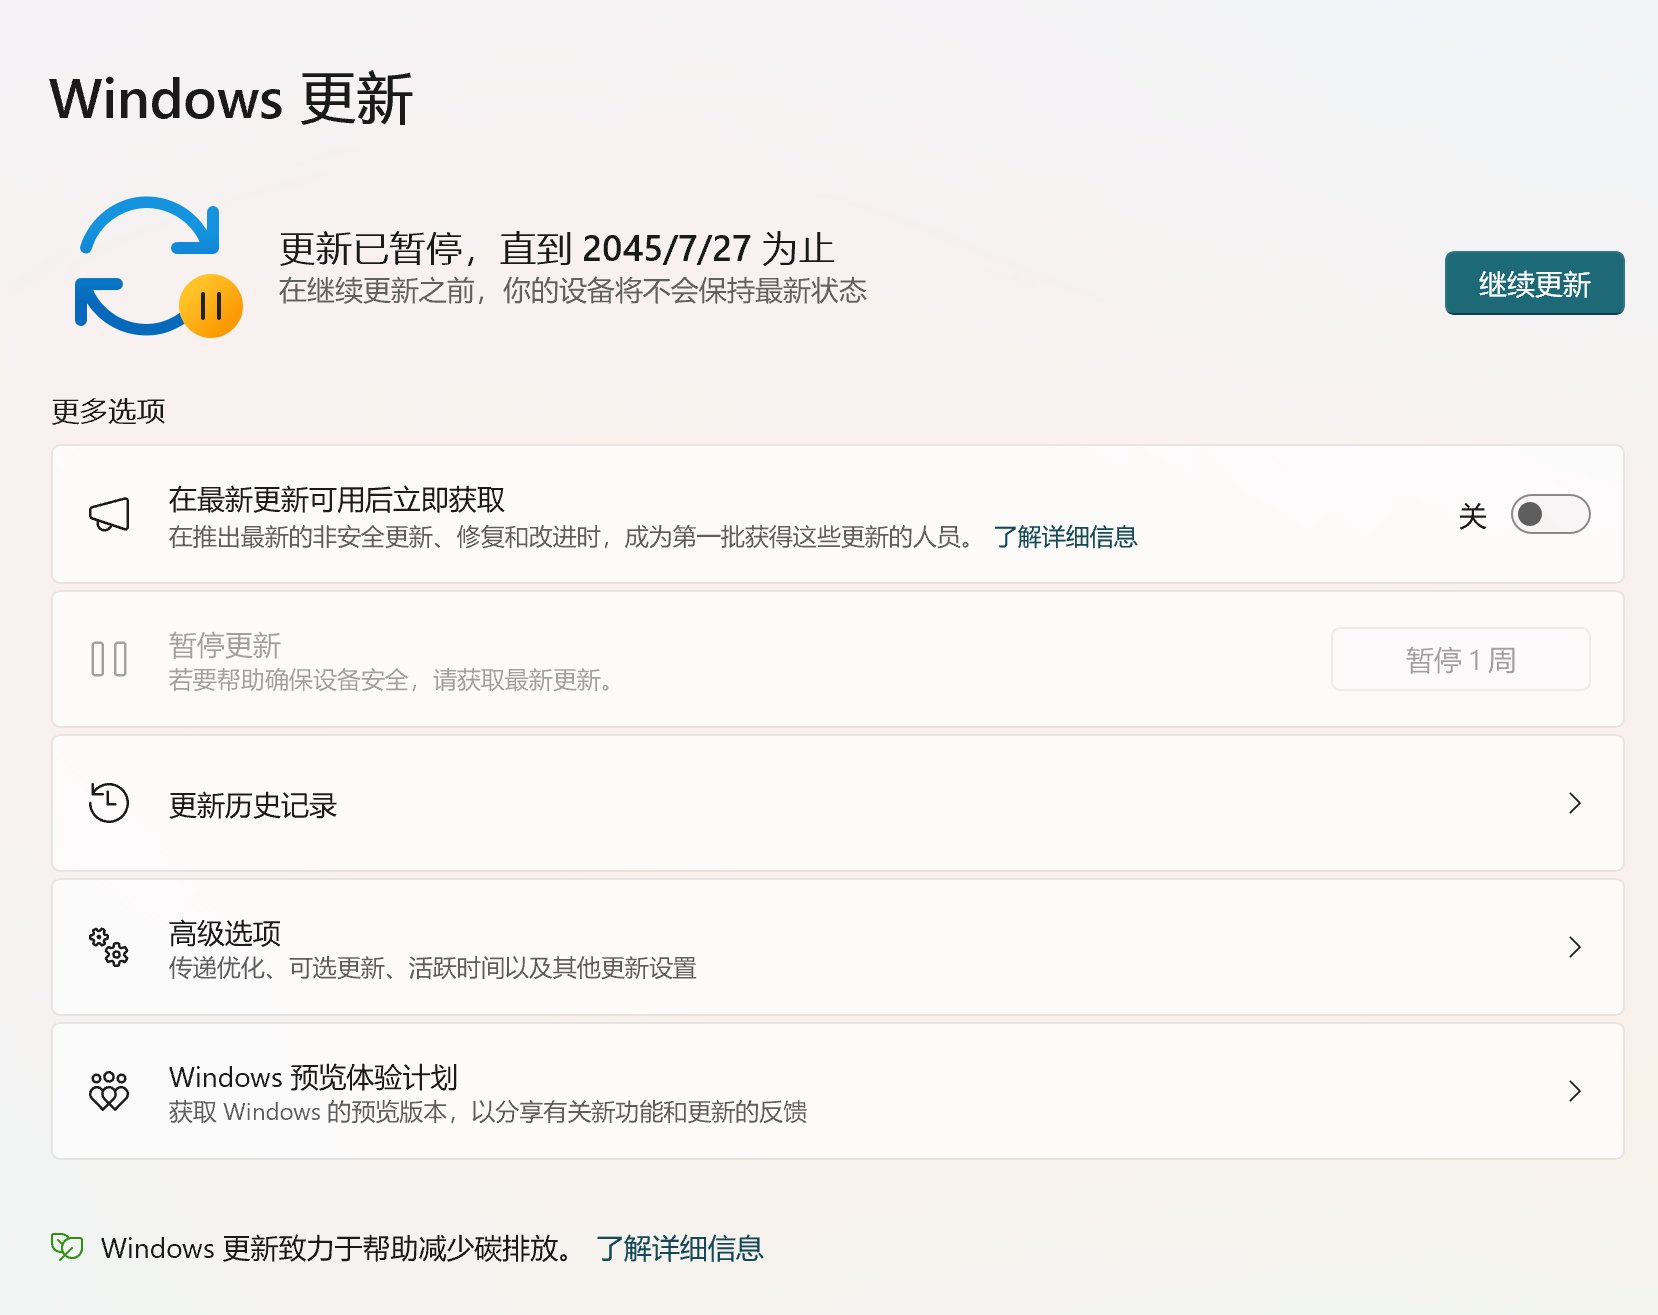The image size is (1658, 1315).
Task: Click the pause bars icon beside 暂停更新
Action: 109,660
